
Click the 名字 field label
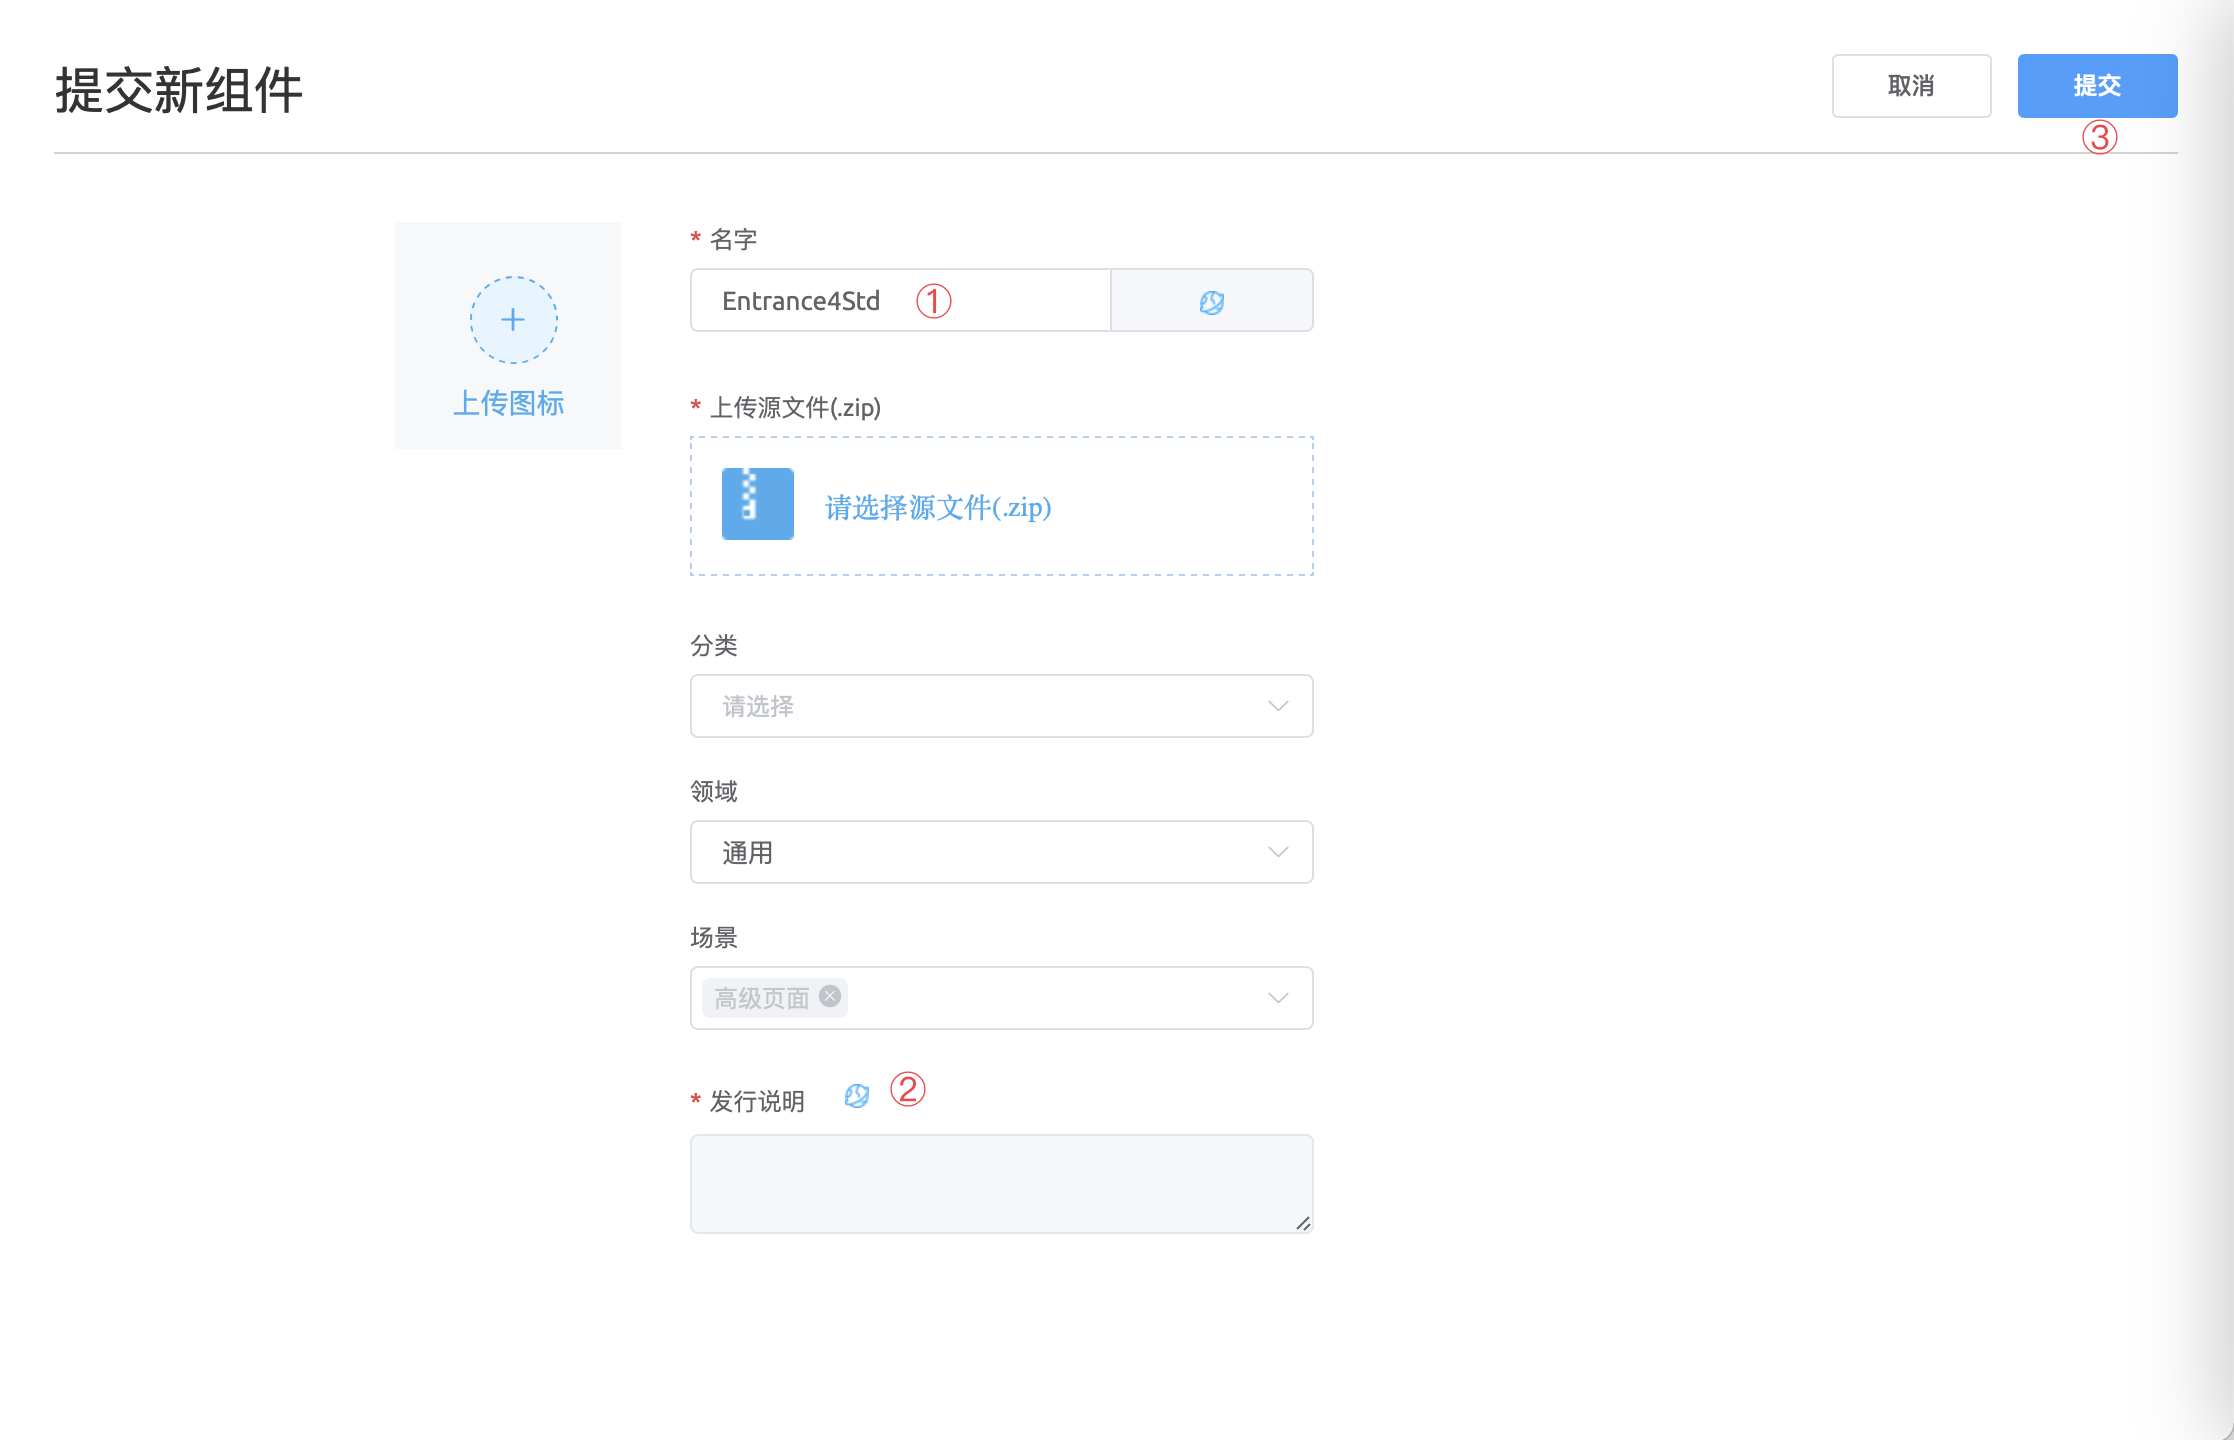tap(733, 240)
